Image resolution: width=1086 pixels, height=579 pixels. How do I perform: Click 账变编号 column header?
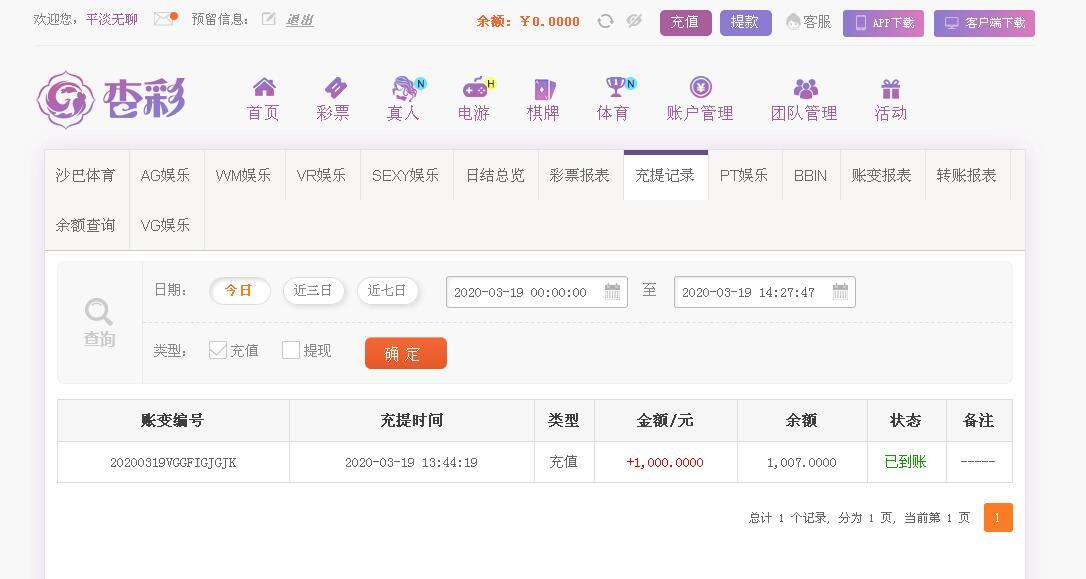(173, 420)
